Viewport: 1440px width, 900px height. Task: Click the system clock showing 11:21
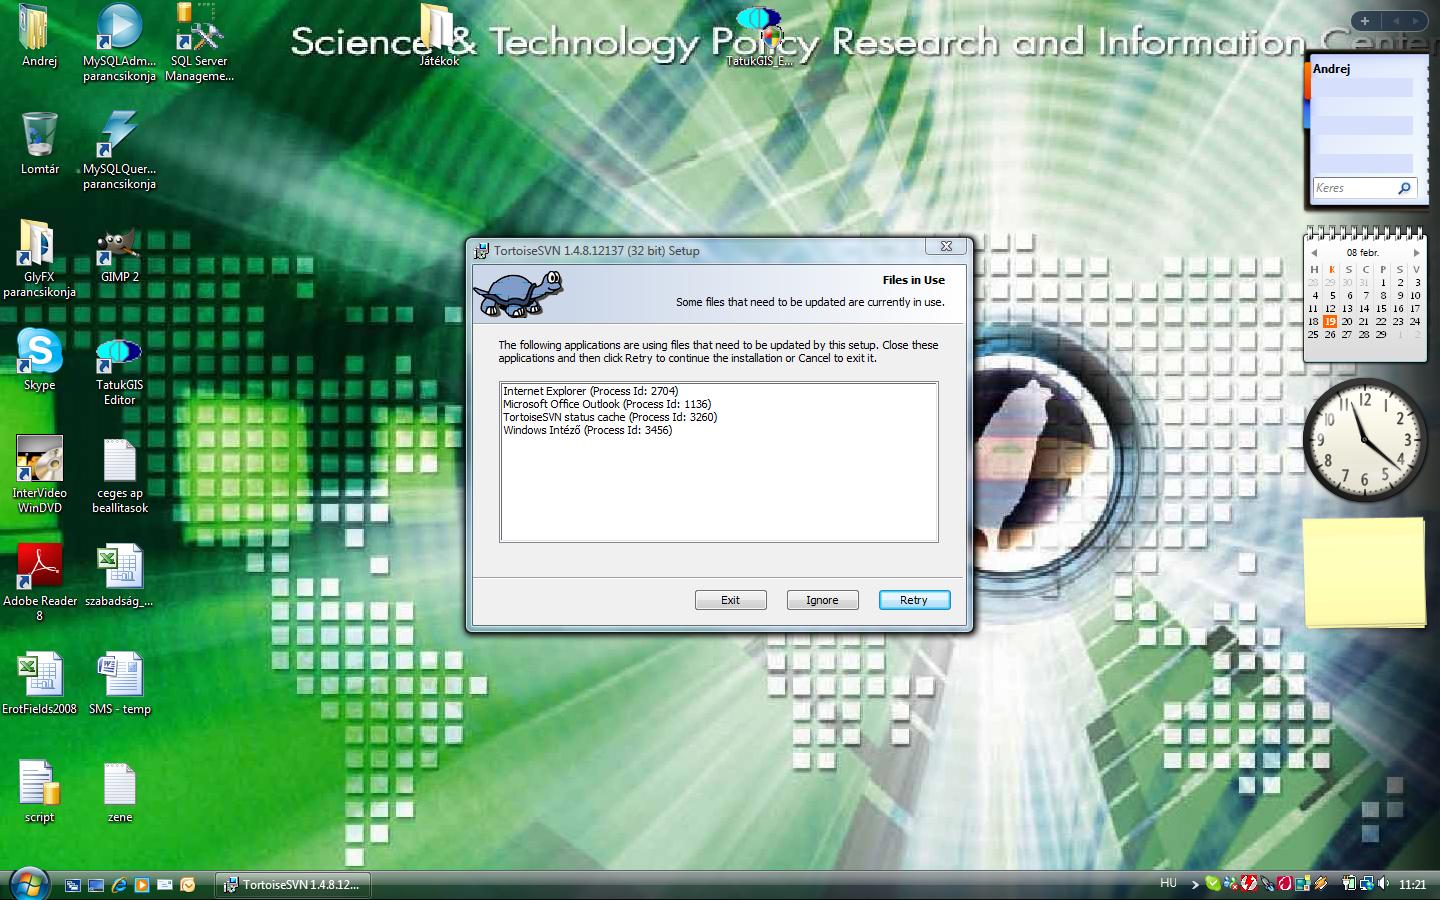click(1412, 884)
